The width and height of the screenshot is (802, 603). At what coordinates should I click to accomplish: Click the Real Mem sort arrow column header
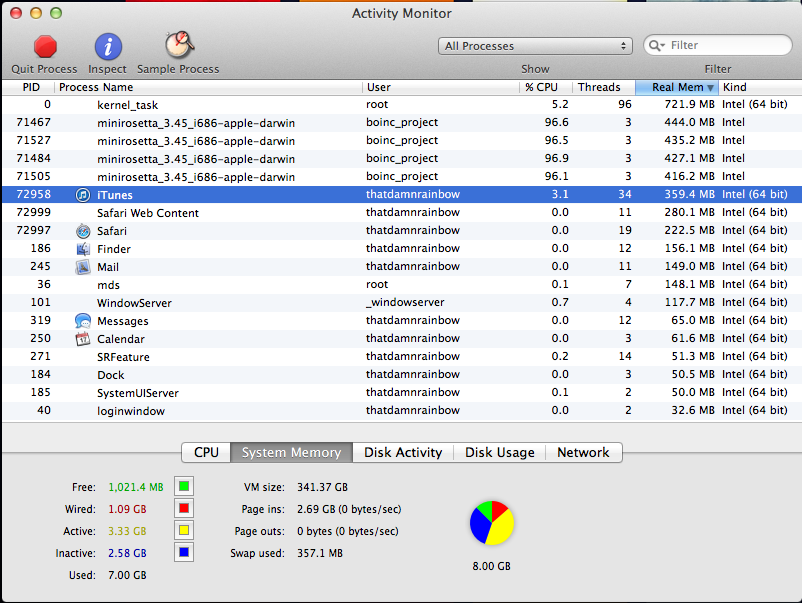coord(677,87)
